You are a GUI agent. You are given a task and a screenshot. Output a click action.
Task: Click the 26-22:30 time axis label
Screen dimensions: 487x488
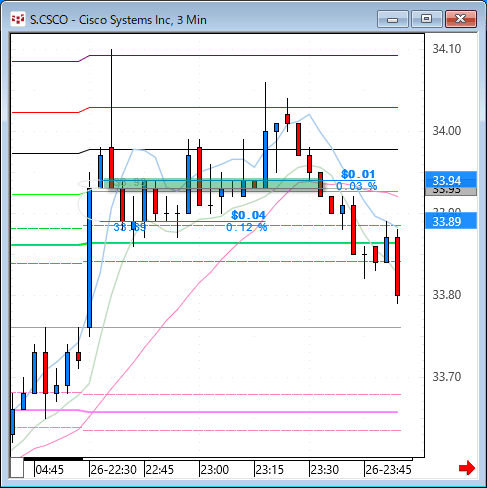click(114, 470)
